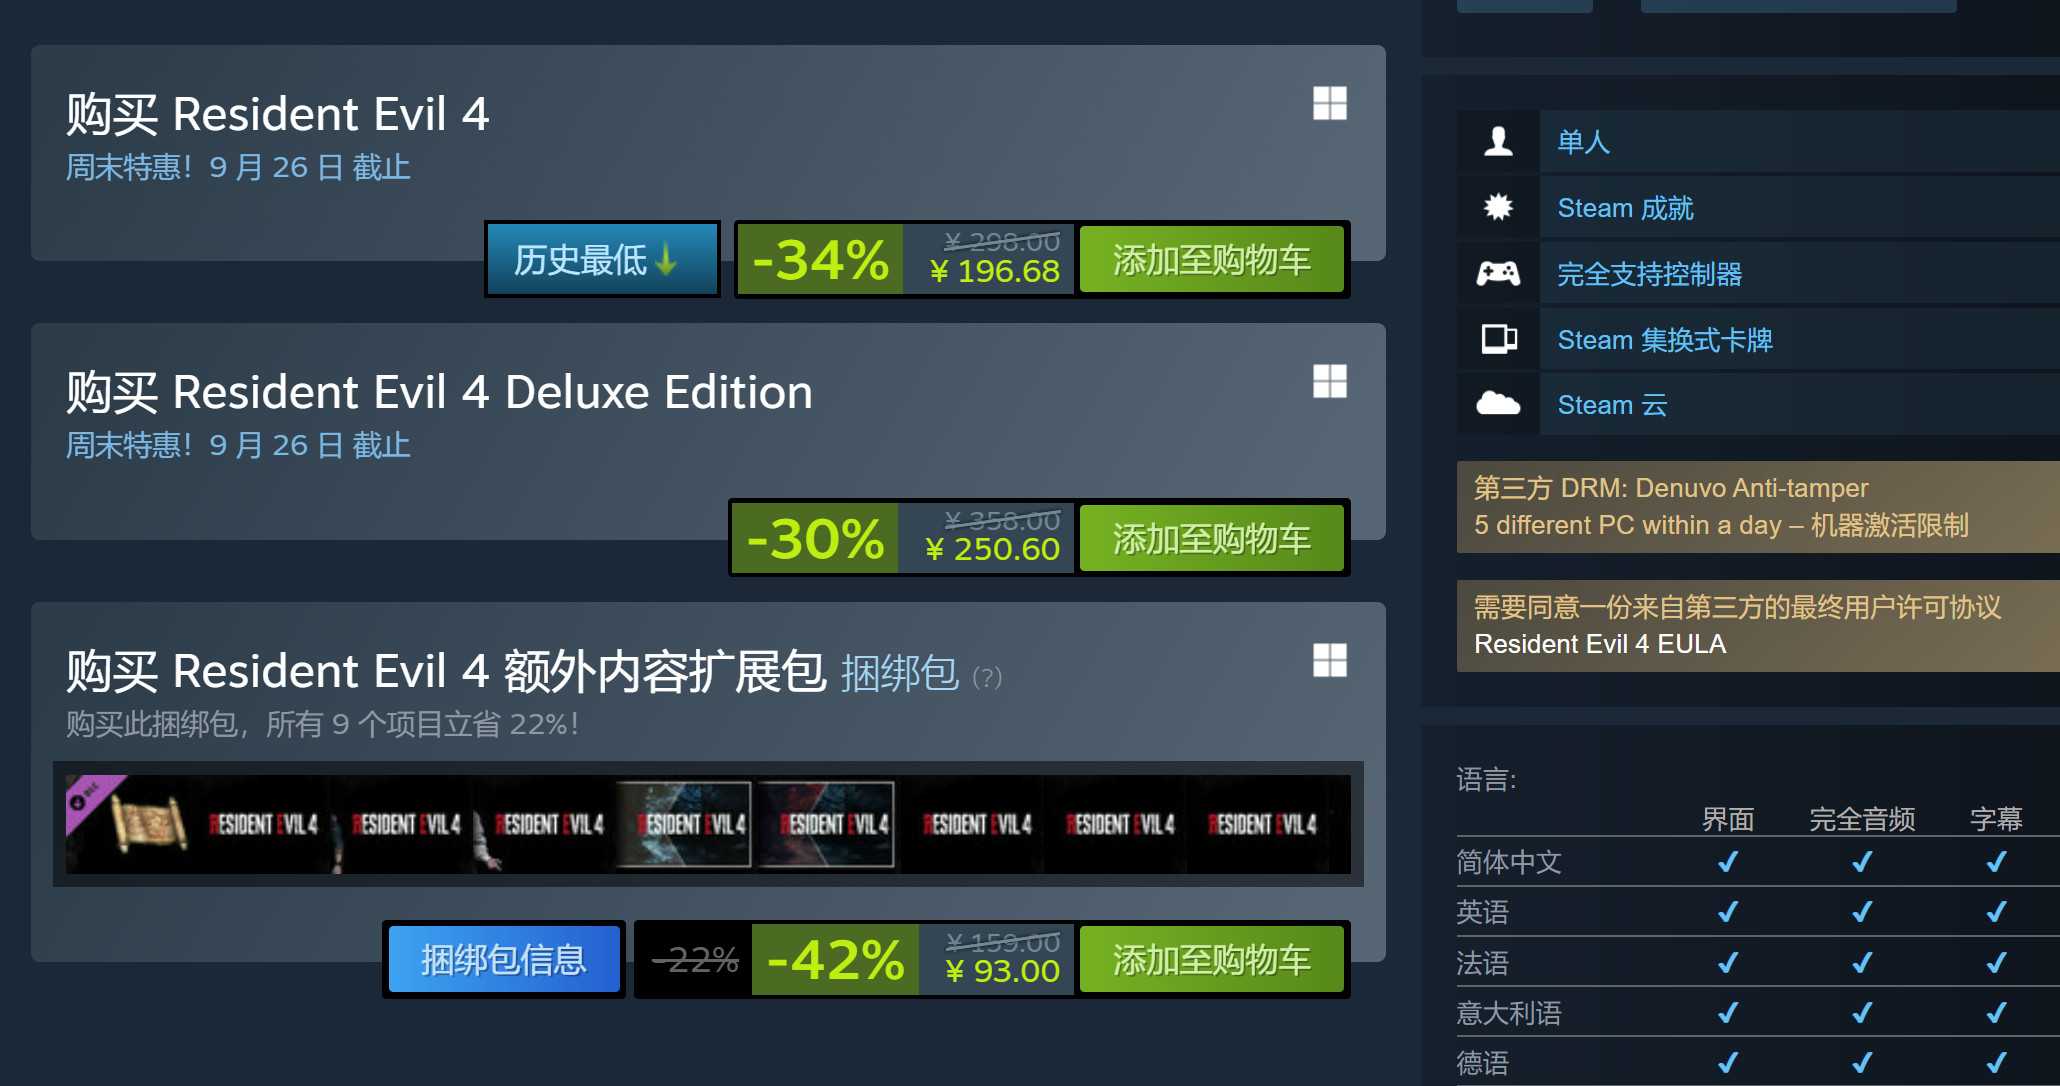Click the single-player person icon
This screenshot has height=1086, width=2060.
pyautogui.click(x=1498, y=141)
